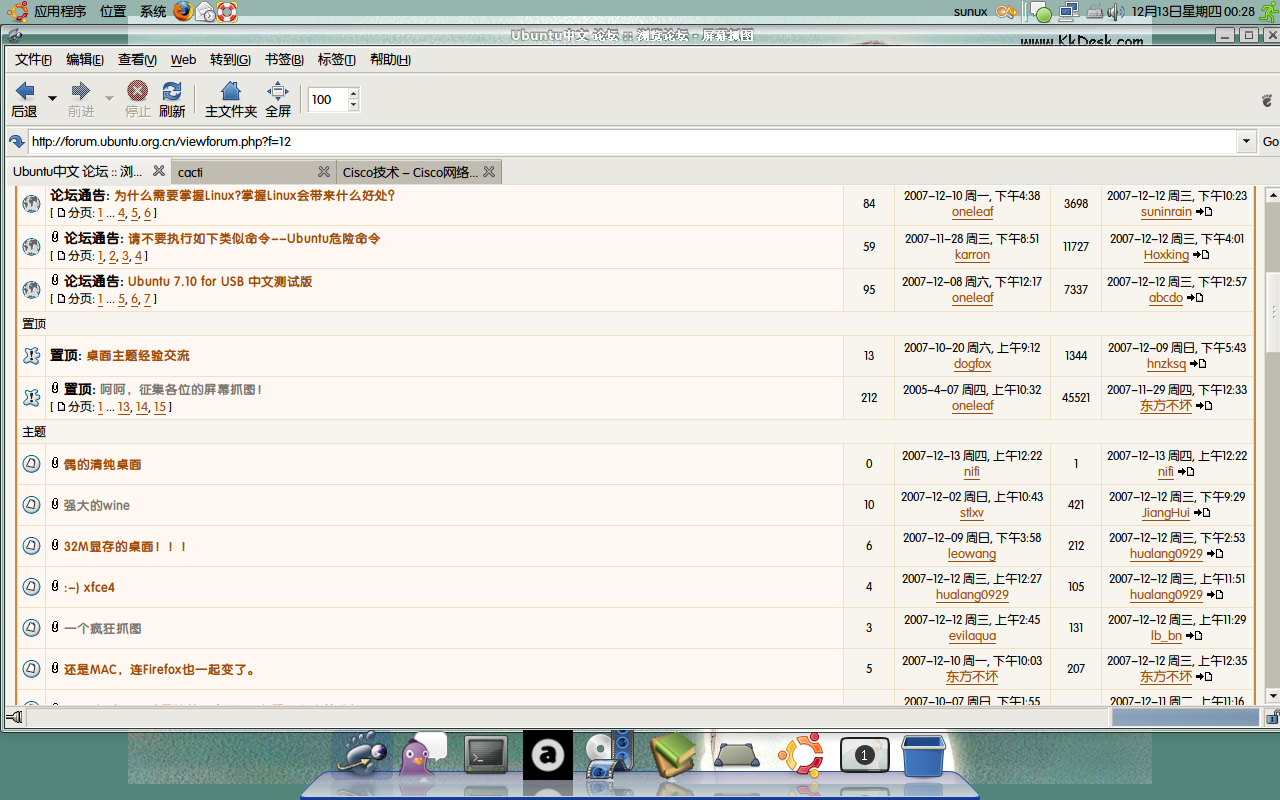The image size is (1280, 800).
Task: Go back with the 后退 arrow button
Action: [x=24, y=99]
